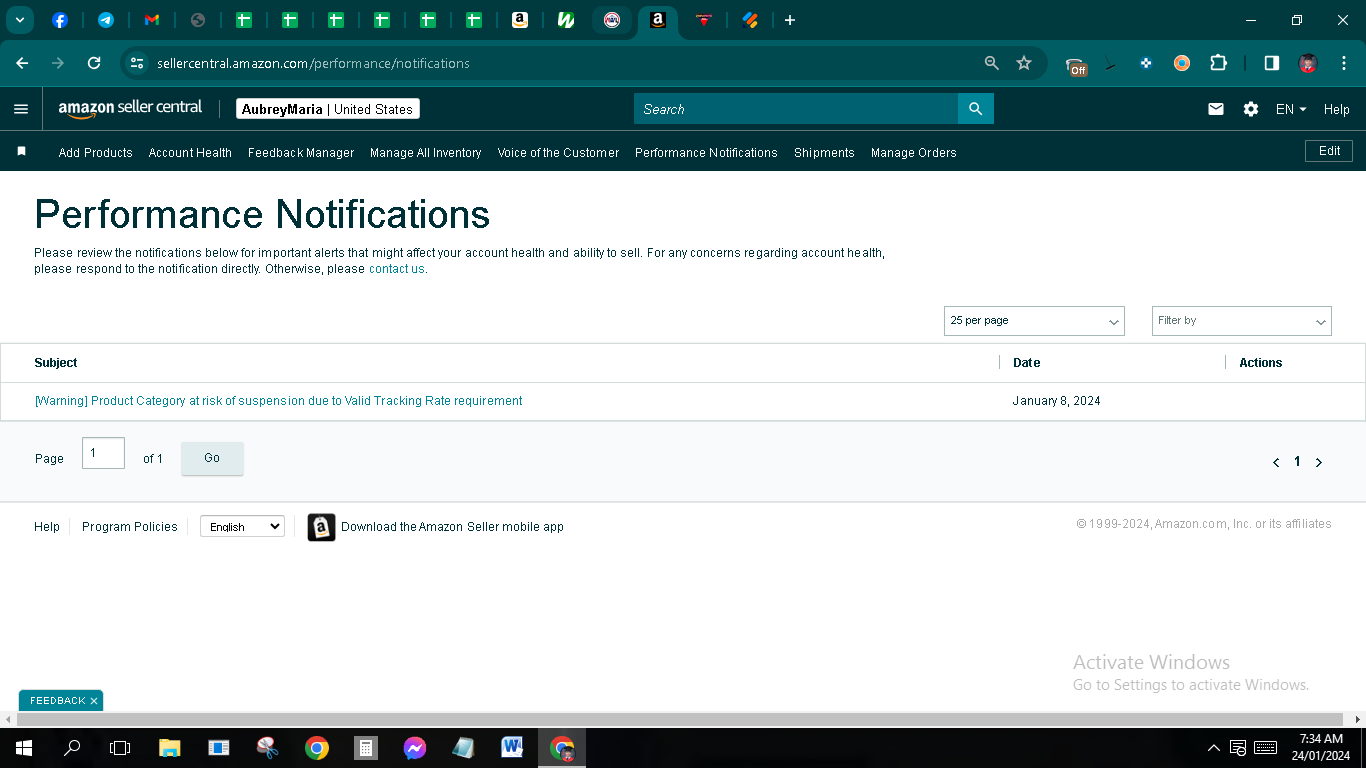
Task: Open Messenger from the taskbar
Action: click(x=415, y=748)
